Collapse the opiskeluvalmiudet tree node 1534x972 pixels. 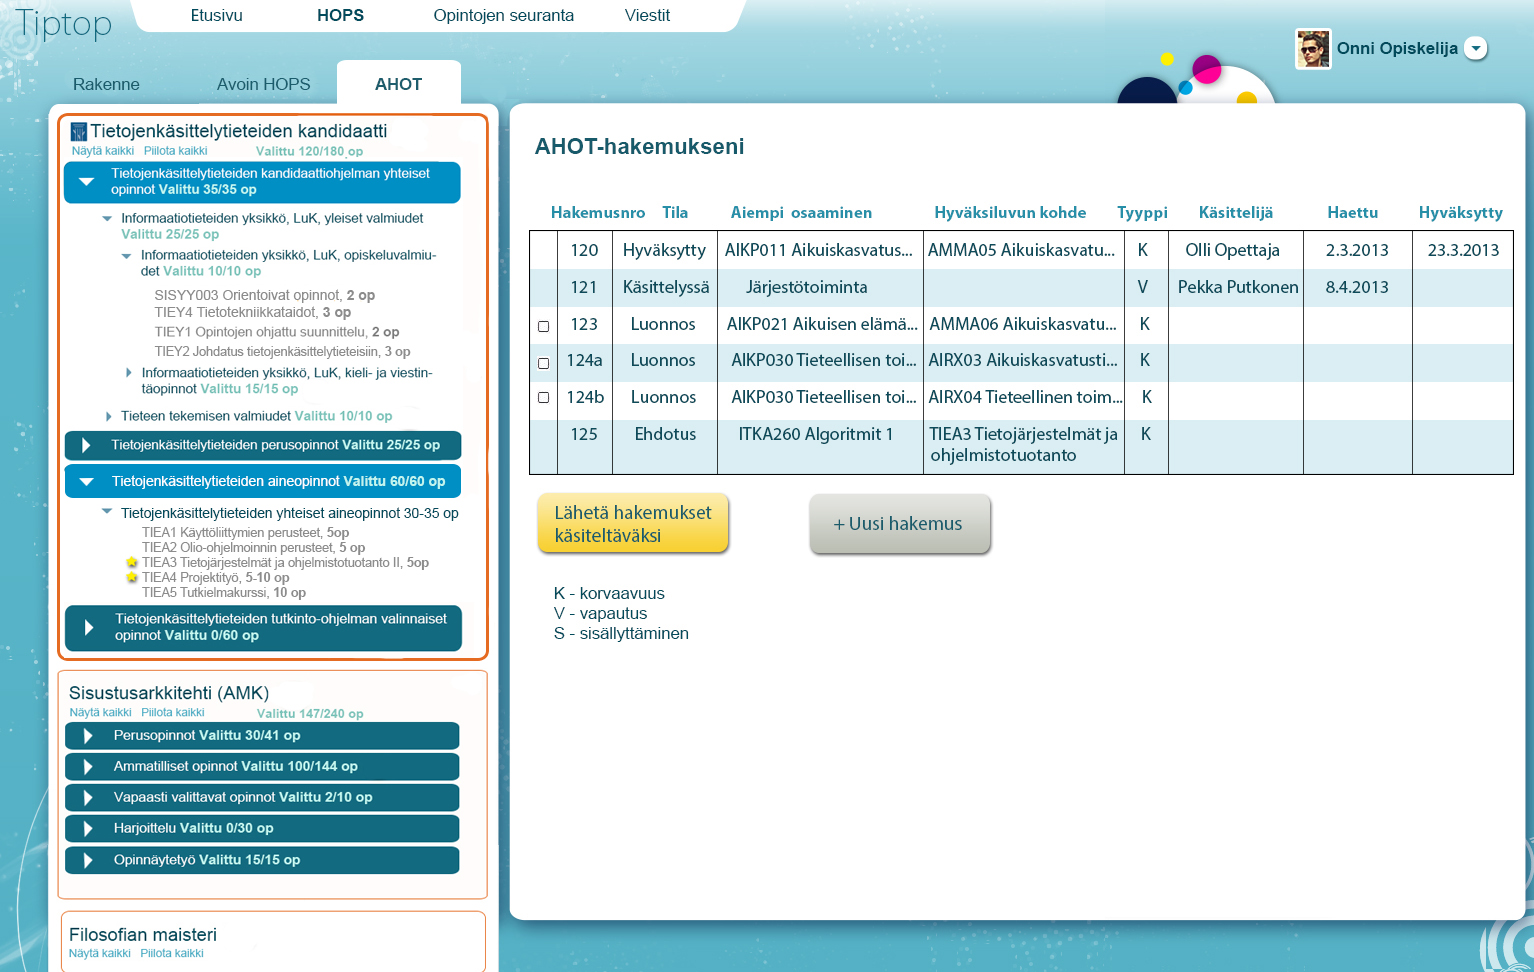pyautogui.click(x=126, y=256)
